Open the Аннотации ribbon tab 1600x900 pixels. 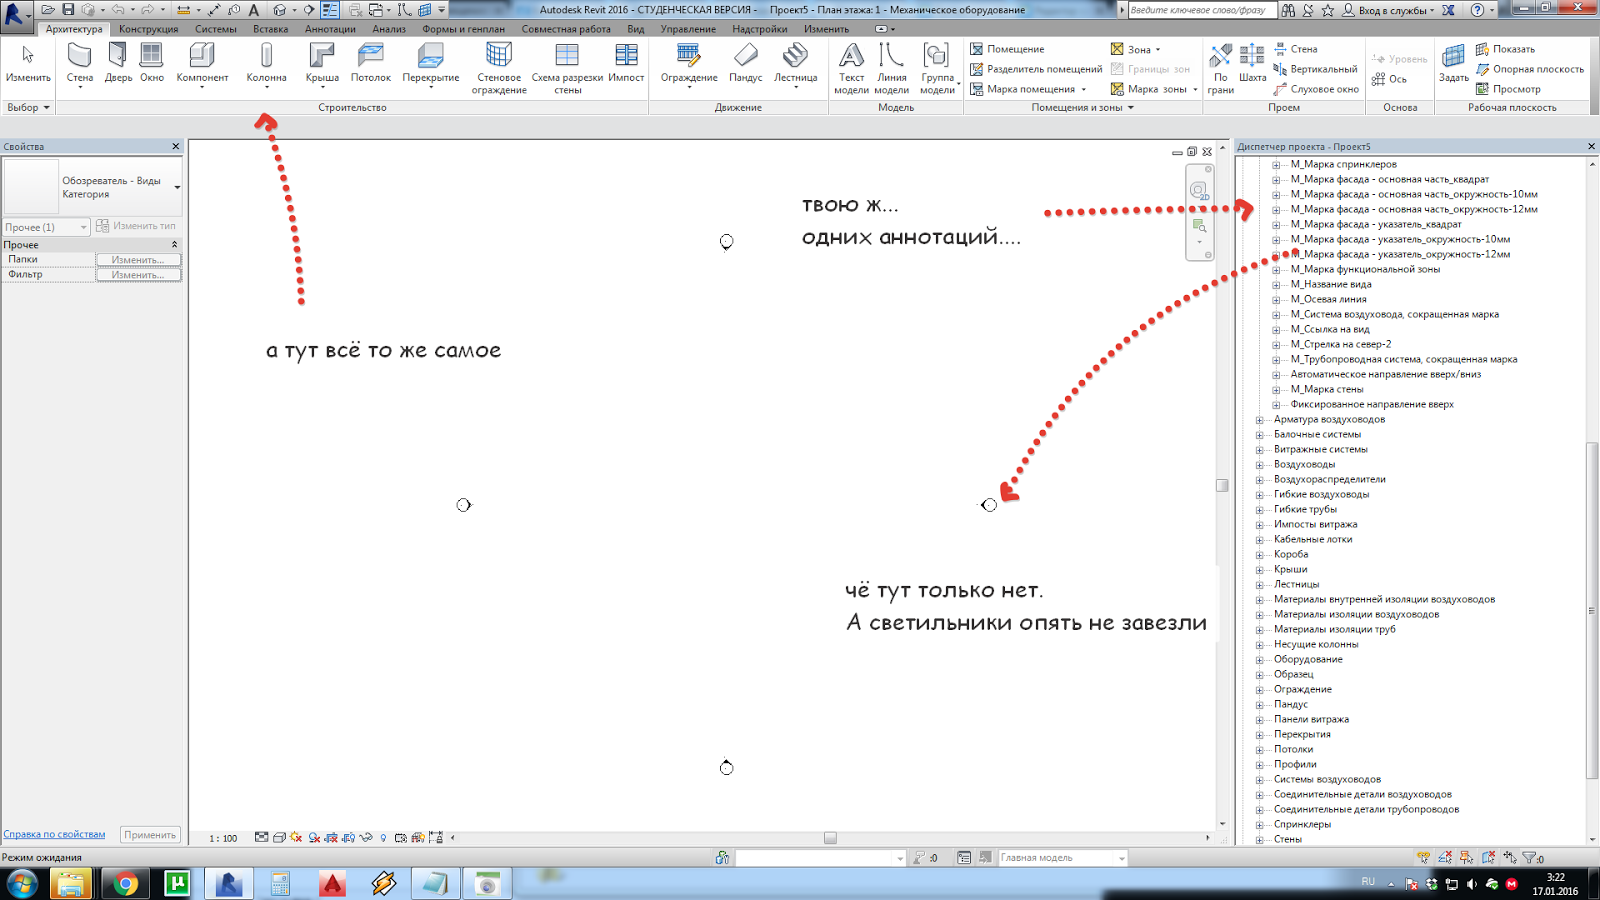click(x=330, y=29)
